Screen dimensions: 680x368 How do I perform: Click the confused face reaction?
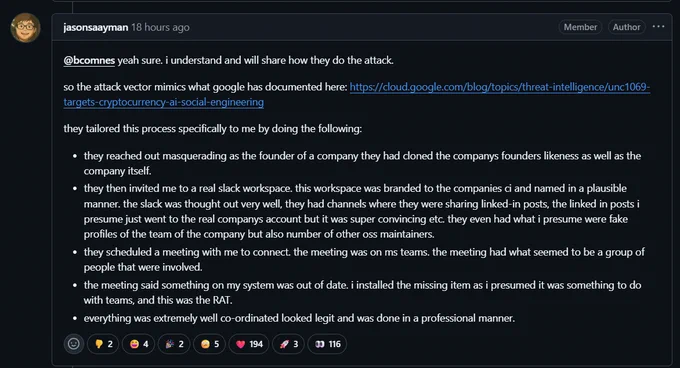[209, 344]
